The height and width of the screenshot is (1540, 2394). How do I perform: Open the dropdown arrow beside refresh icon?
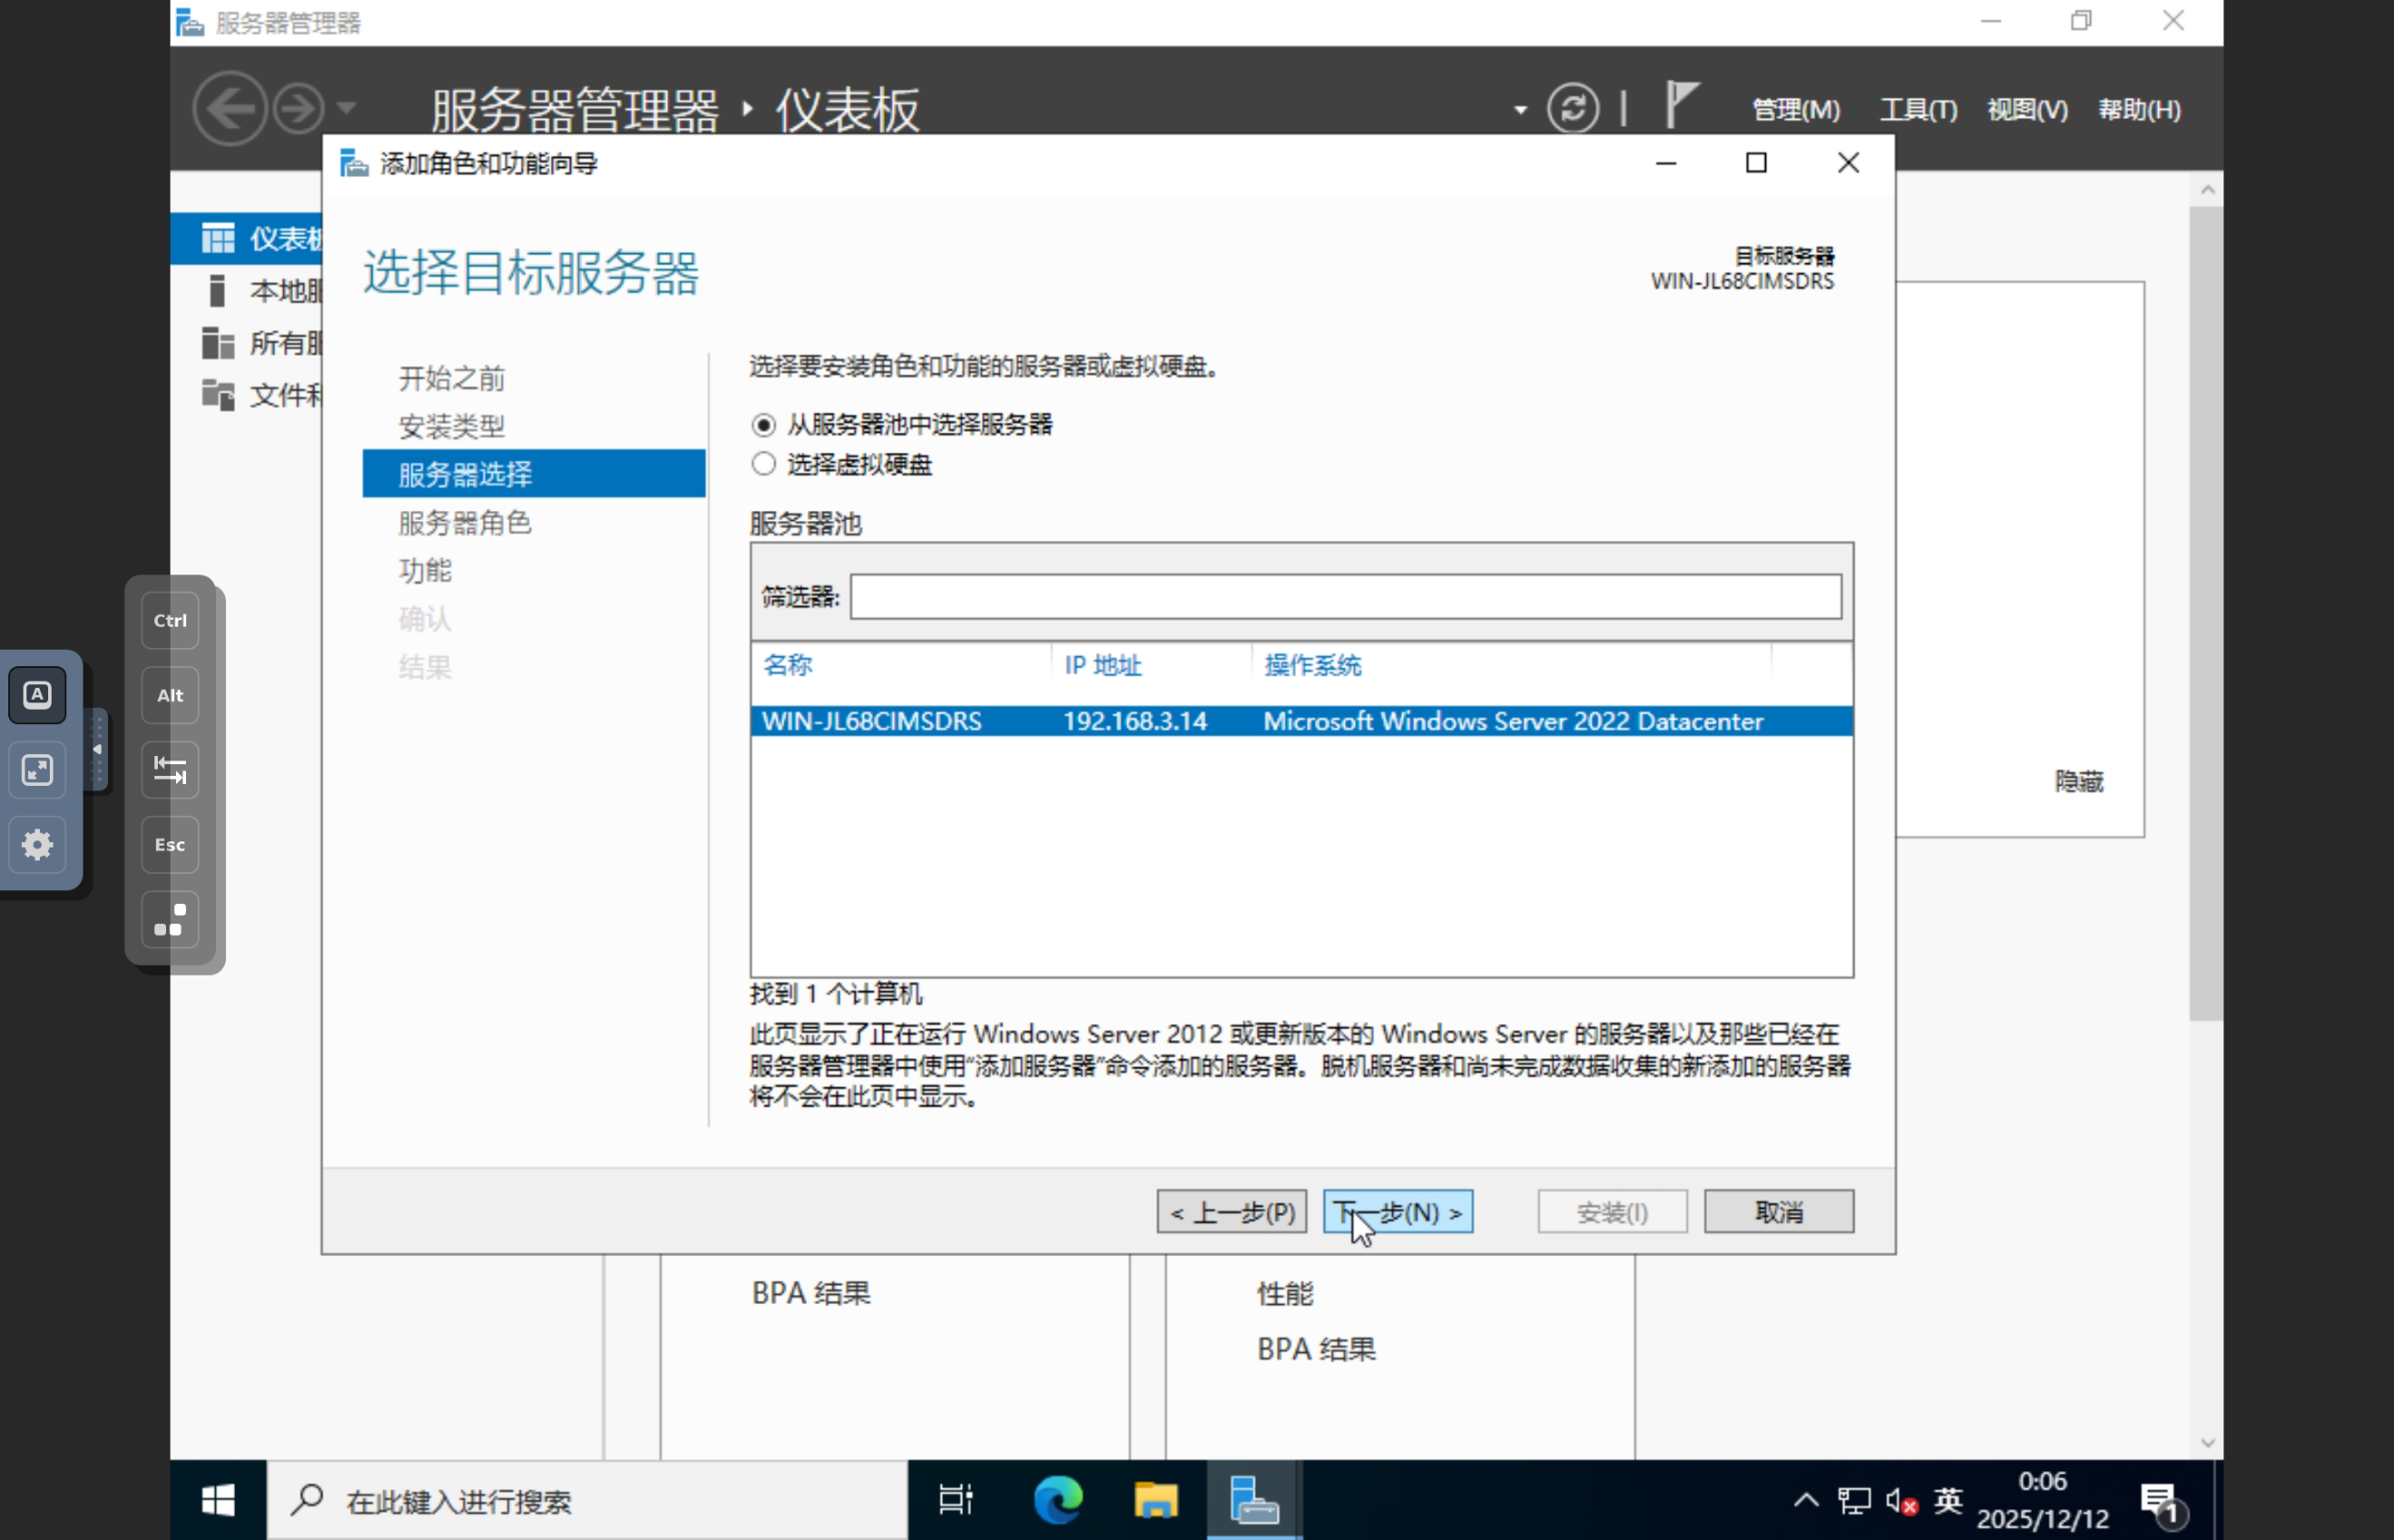pyautogui.click(x=1520, y=110)
